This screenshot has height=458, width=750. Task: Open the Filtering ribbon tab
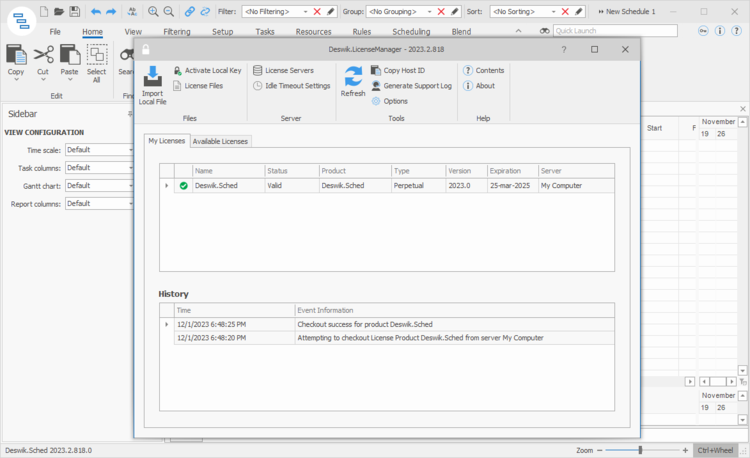point(176,32)
